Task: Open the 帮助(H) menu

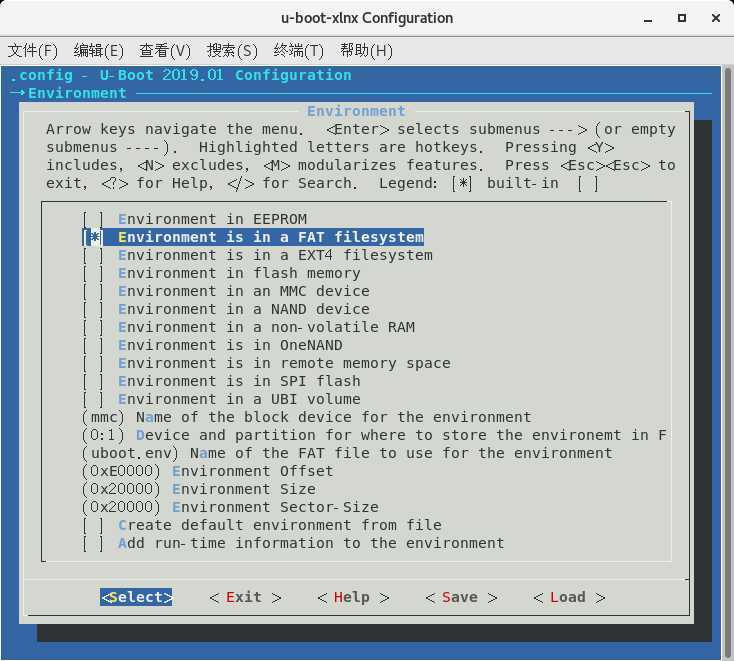Action: (x=366, y=51)
